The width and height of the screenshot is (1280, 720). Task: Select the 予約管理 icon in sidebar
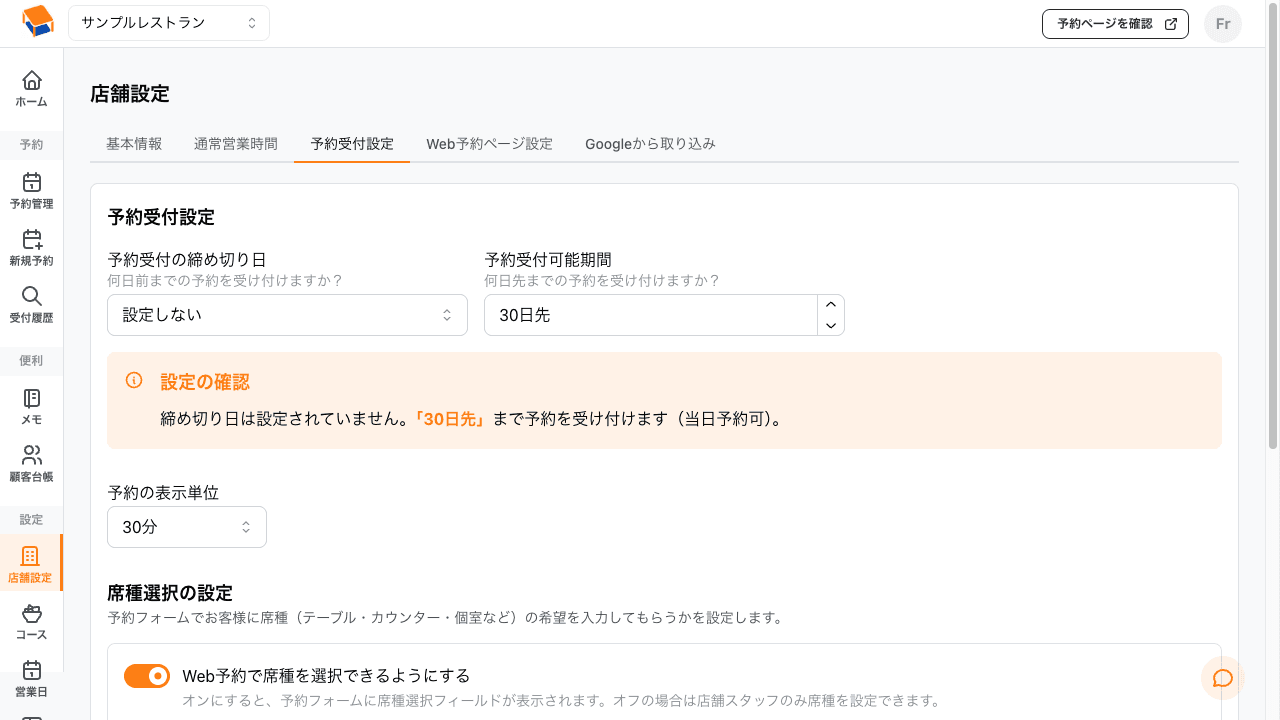31,190
